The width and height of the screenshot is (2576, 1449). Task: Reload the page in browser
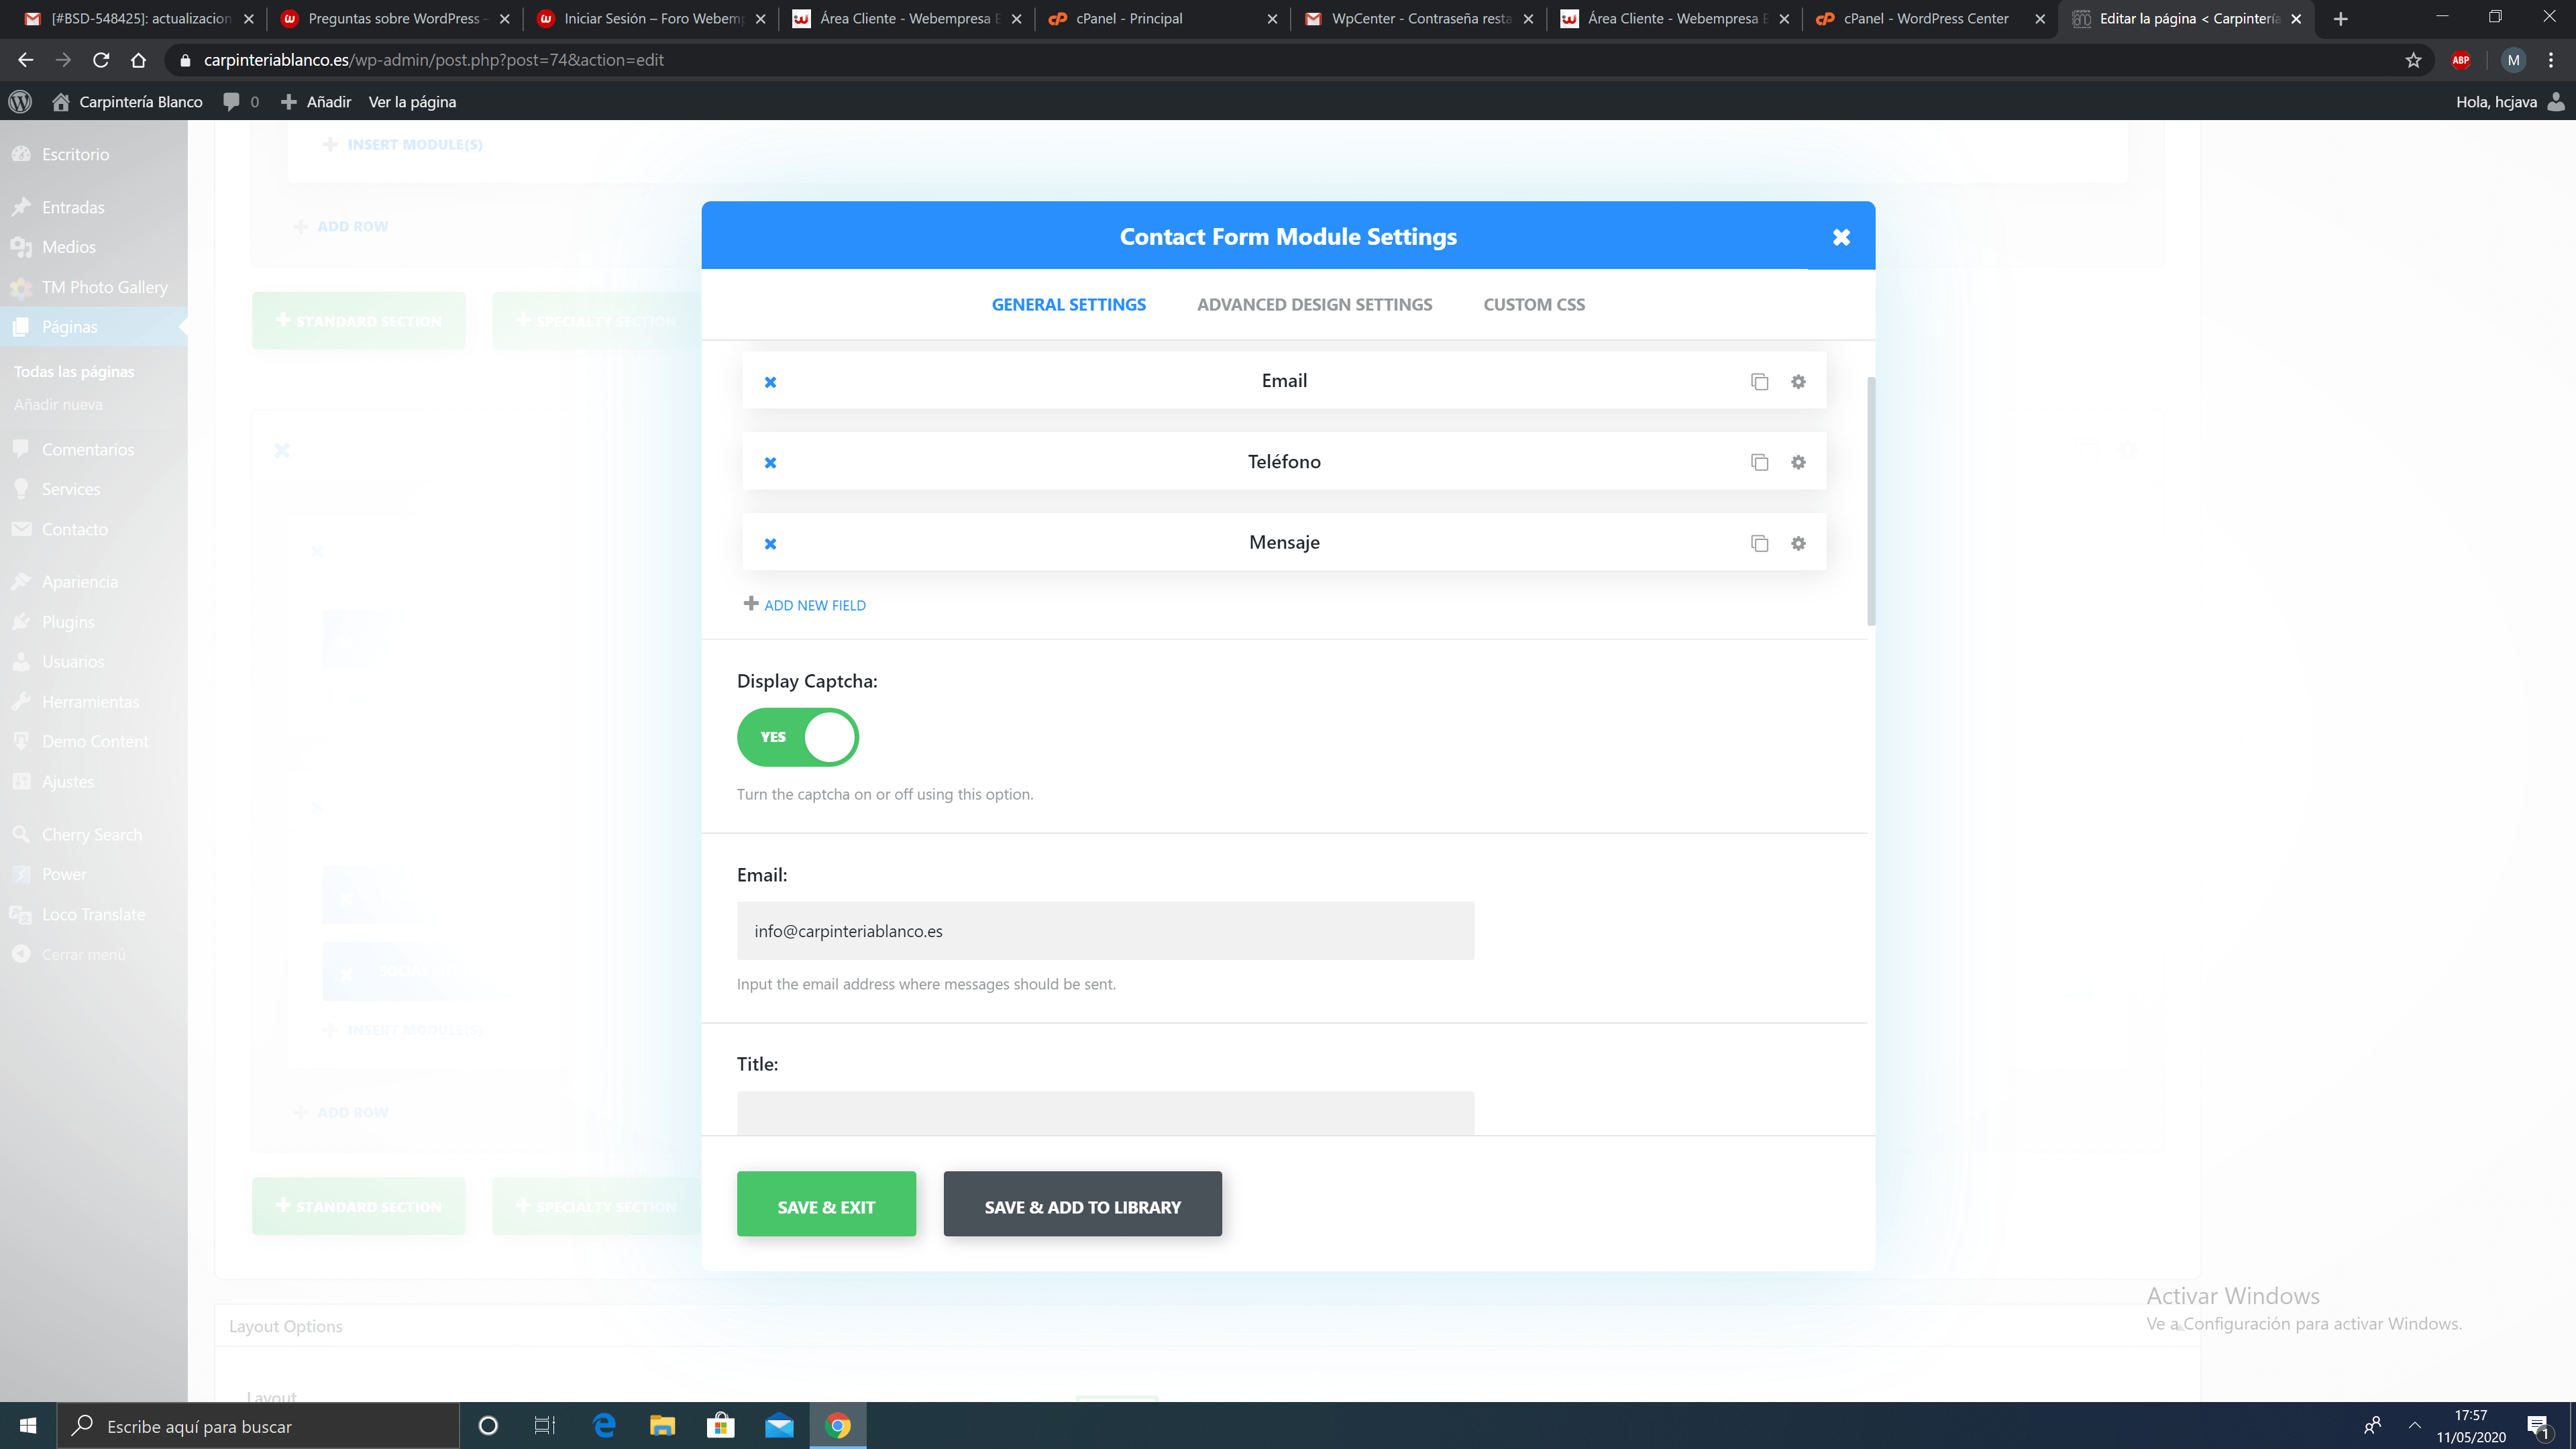101,60
